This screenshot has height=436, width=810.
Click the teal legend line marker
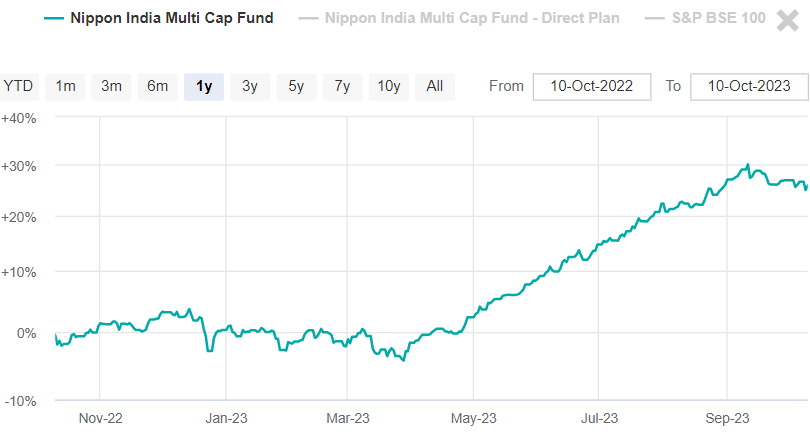[x=55, y=19]
